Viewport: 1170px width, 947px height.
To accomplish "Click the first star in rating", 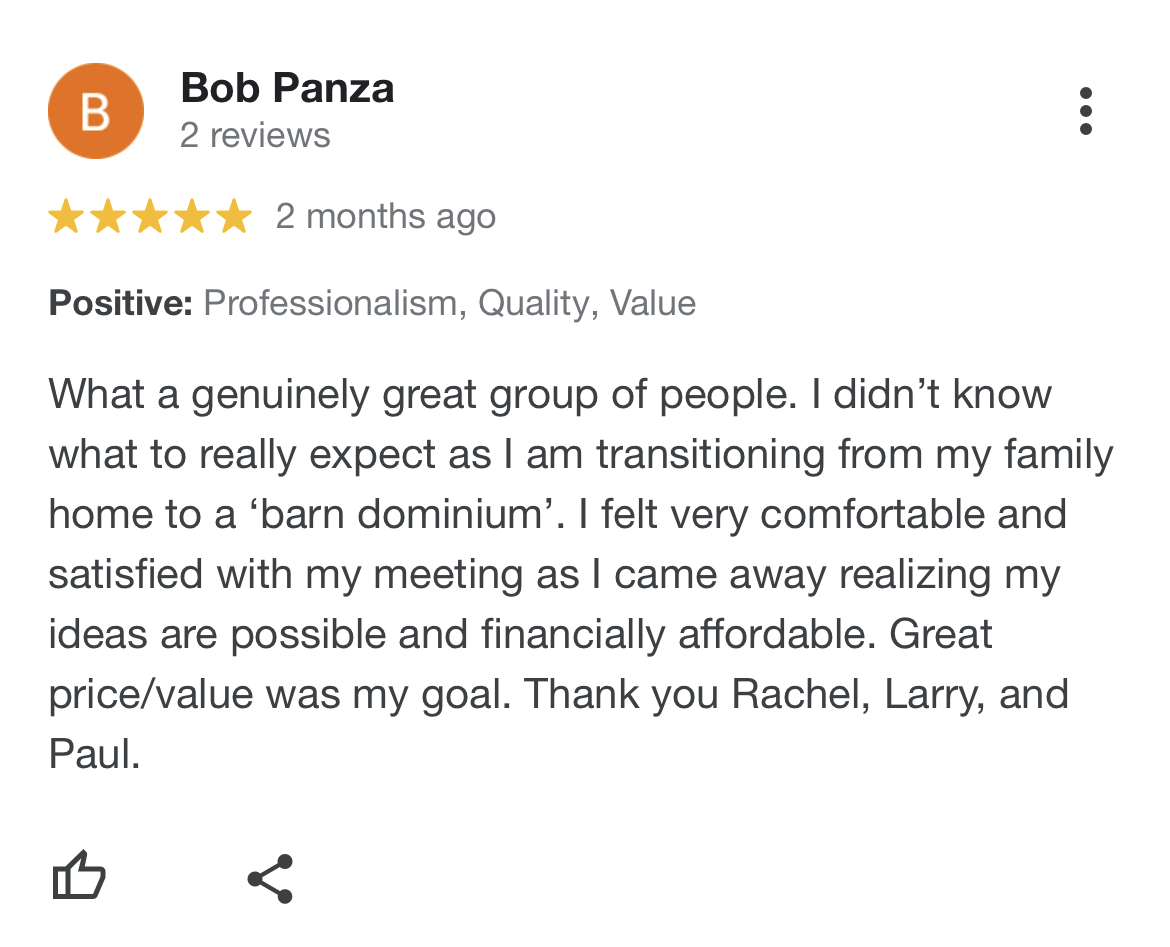I will 65,216.
